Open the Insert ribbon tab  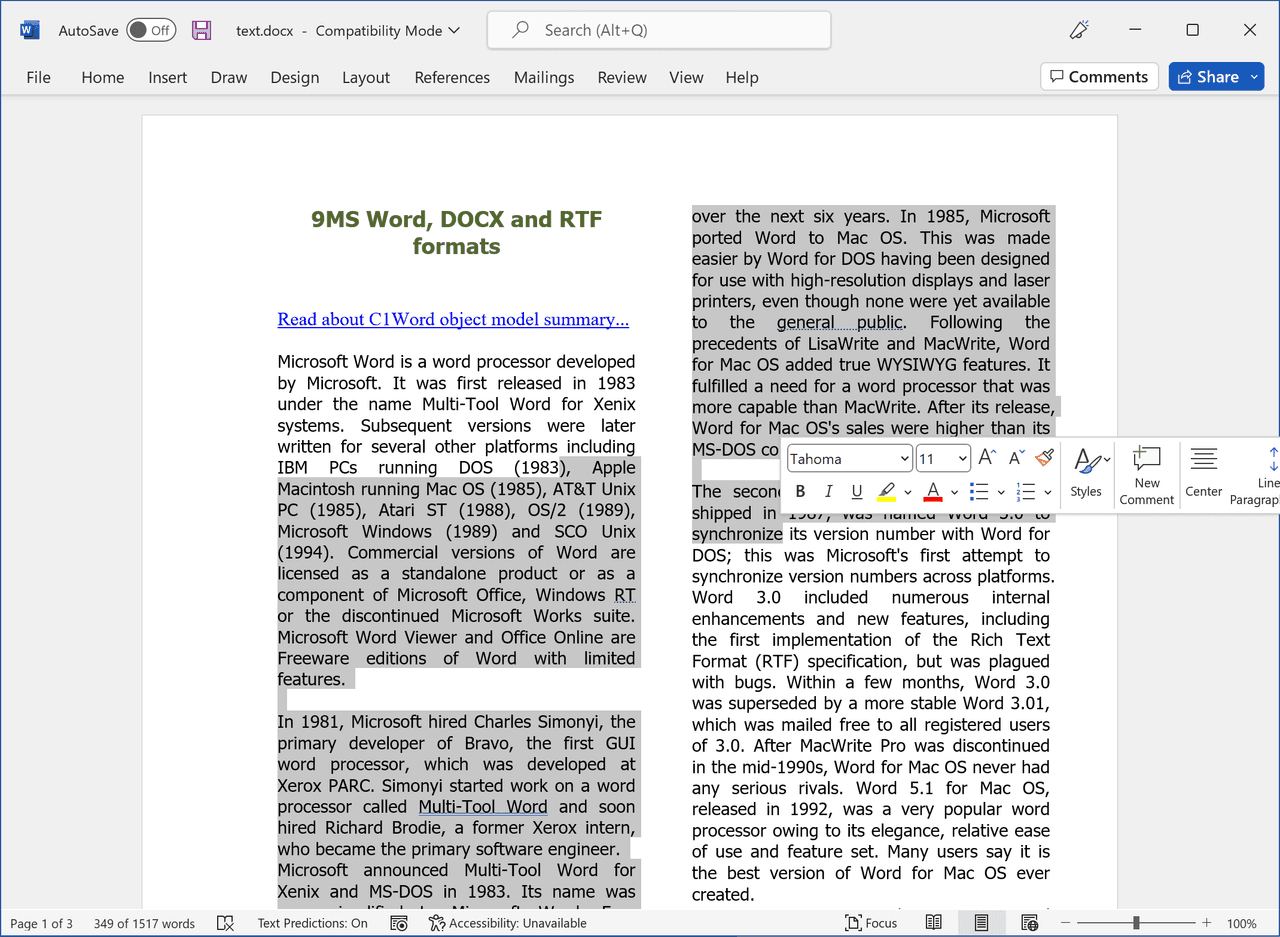point(167,77)
